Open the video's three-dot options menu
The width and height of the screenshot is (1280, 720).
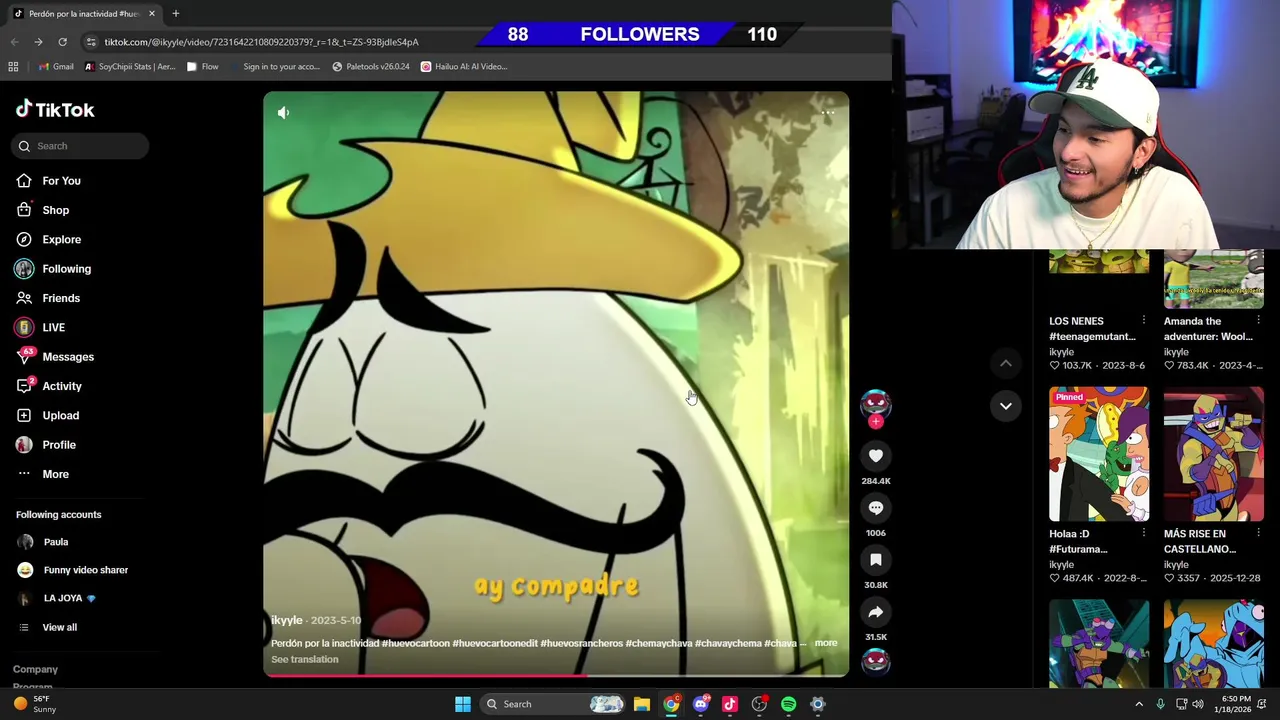pos(828,113)
